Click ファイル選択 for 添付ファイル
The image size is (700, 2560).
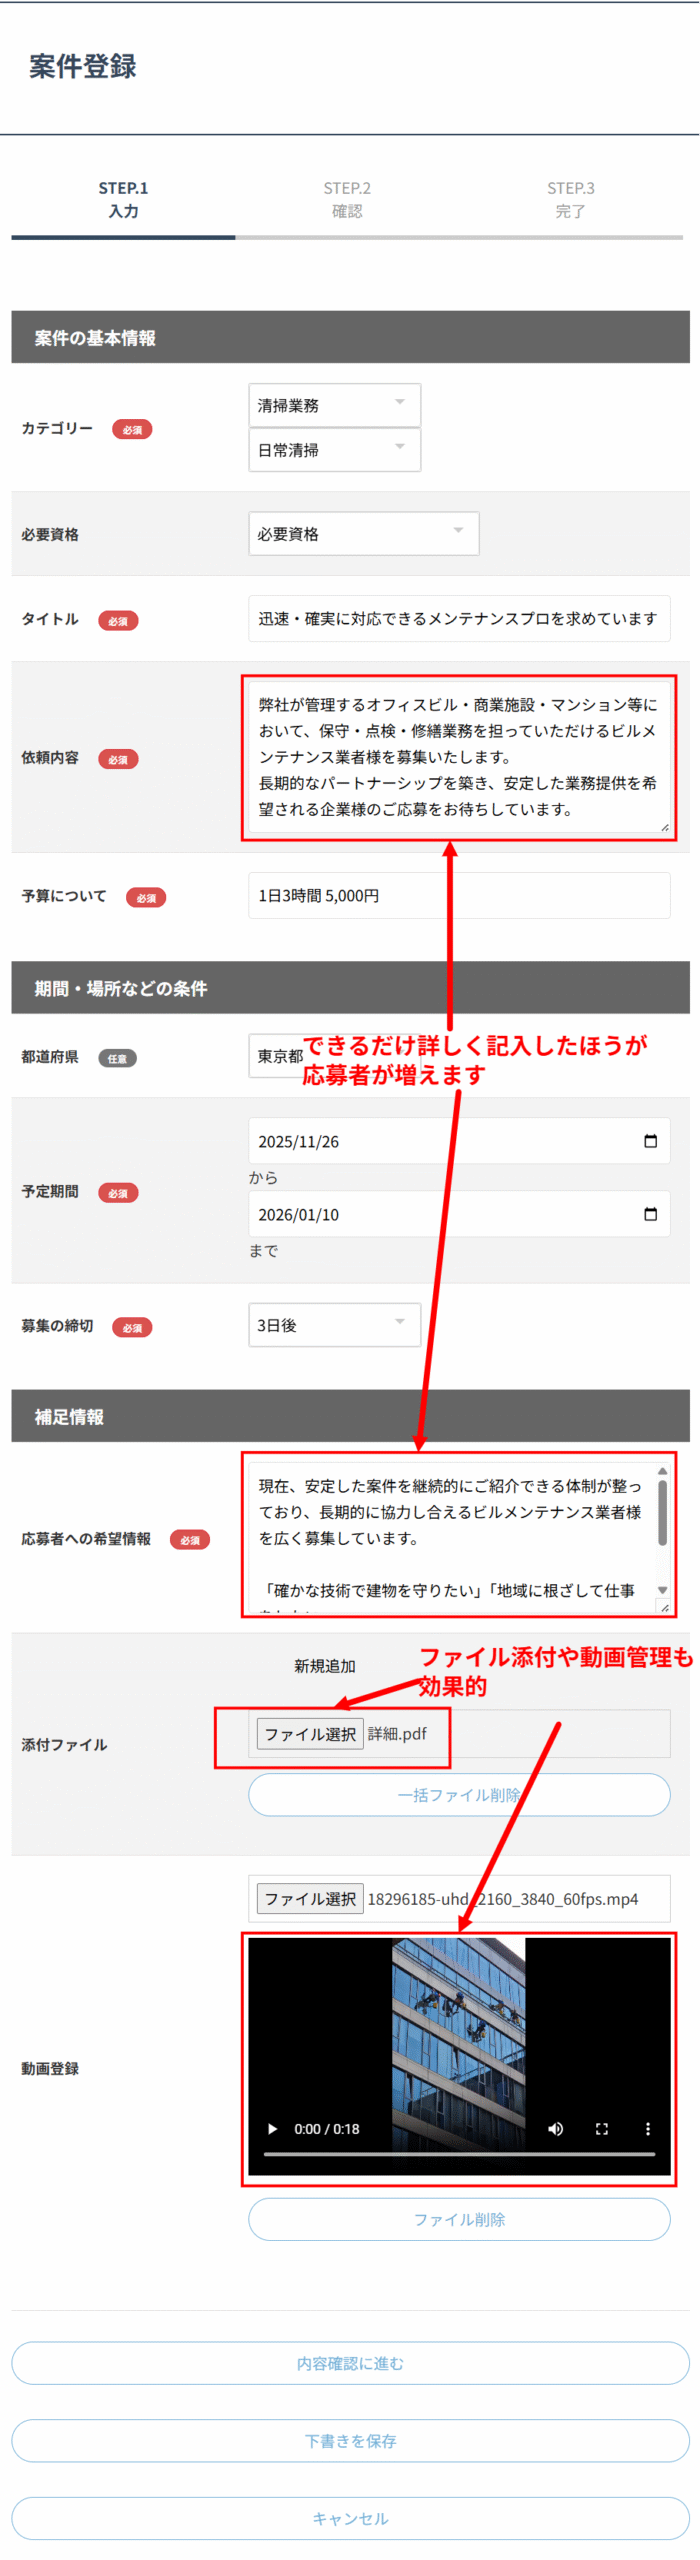tap(310, 1733)
